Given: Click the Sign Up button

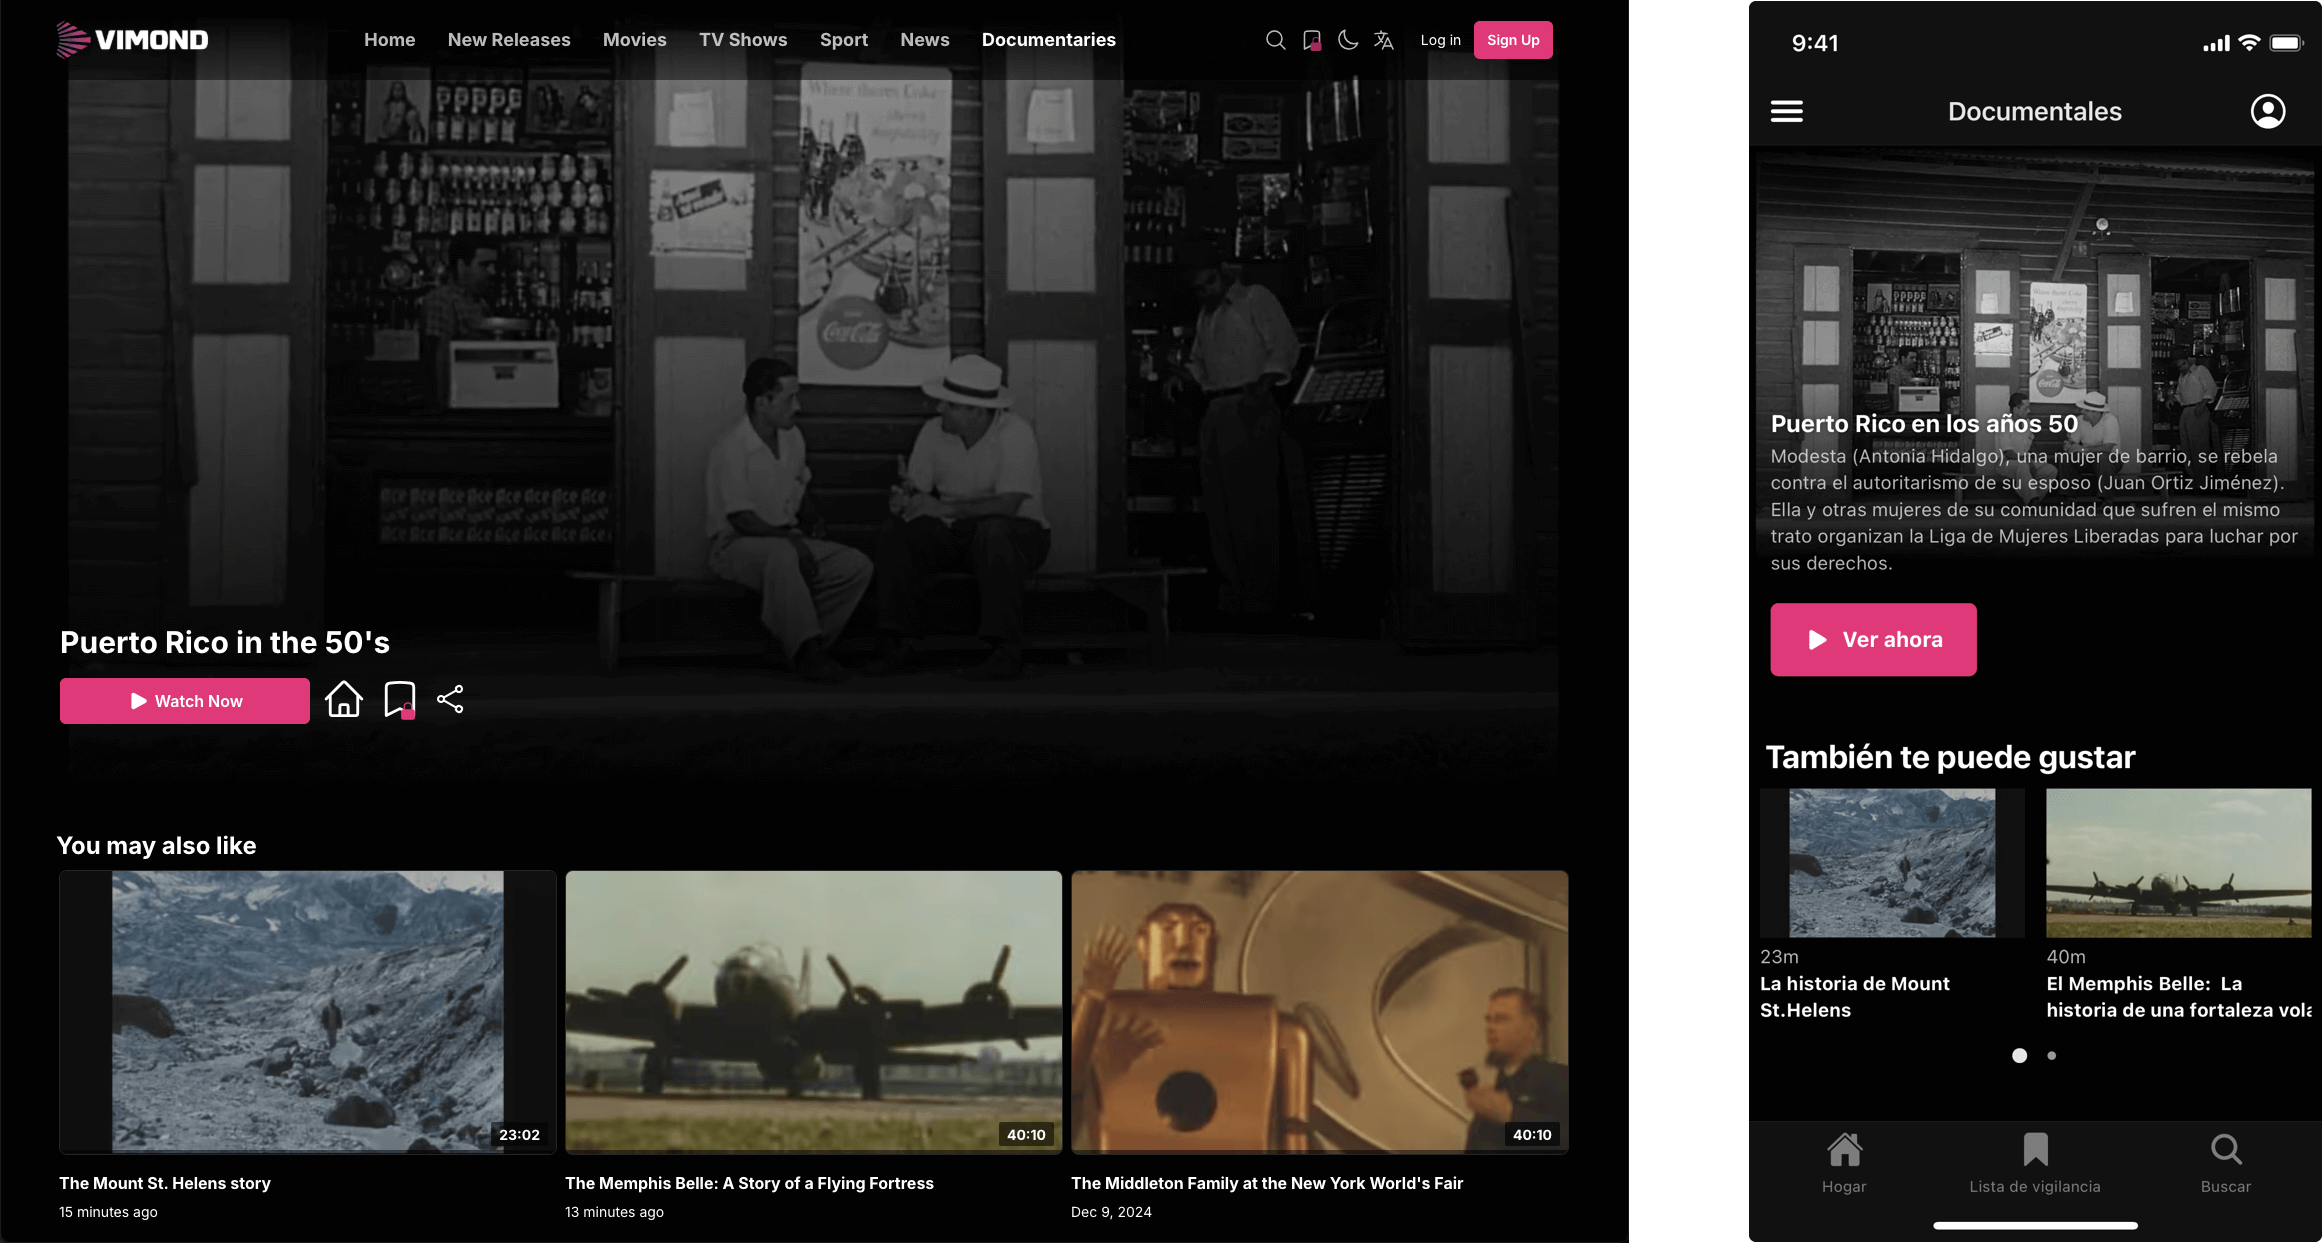Looking at the screenshot, I should point(1512,40).
